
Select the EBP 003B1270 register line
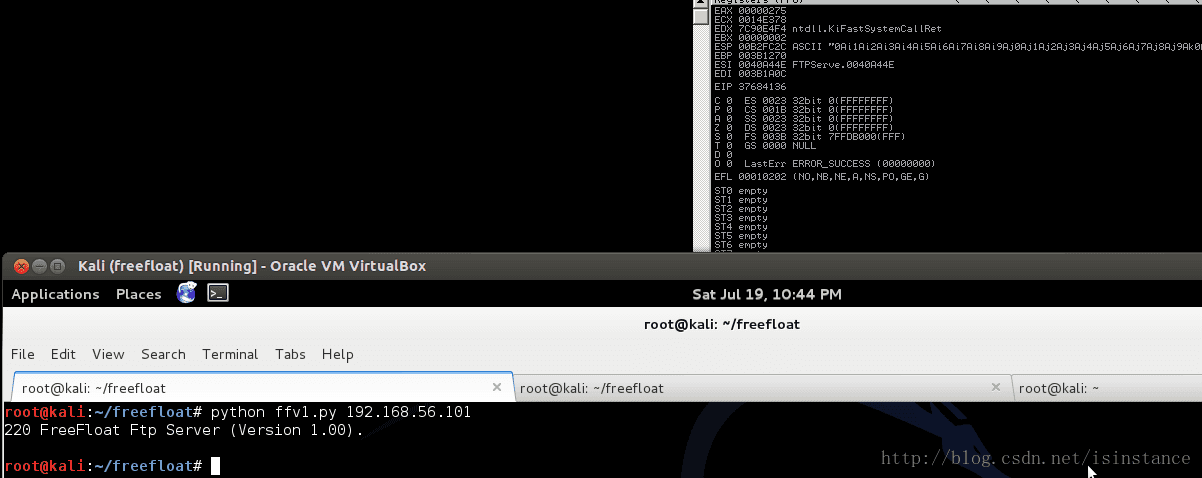tap(750, 56)
